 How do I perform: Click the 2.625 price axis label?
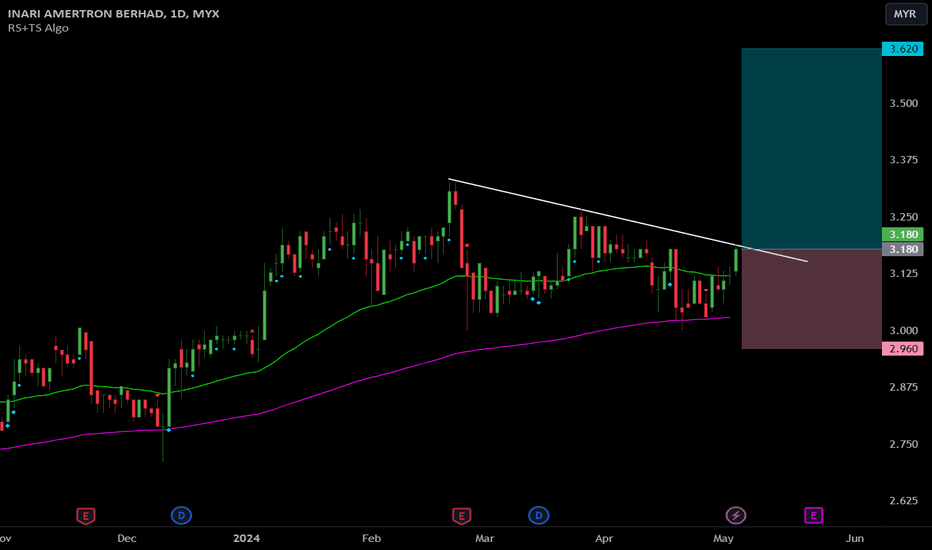point(903,501)
